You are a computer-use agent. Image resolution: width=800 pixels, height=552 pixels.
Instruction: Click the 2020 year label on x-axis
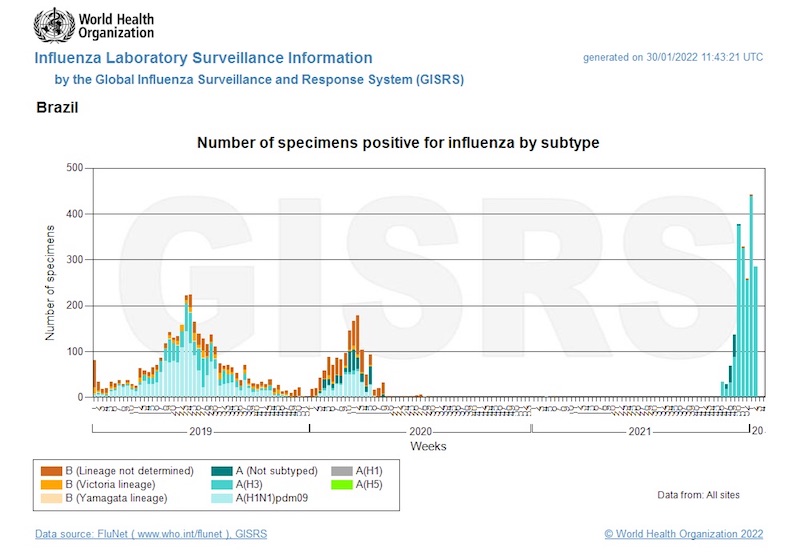[420, 432]
